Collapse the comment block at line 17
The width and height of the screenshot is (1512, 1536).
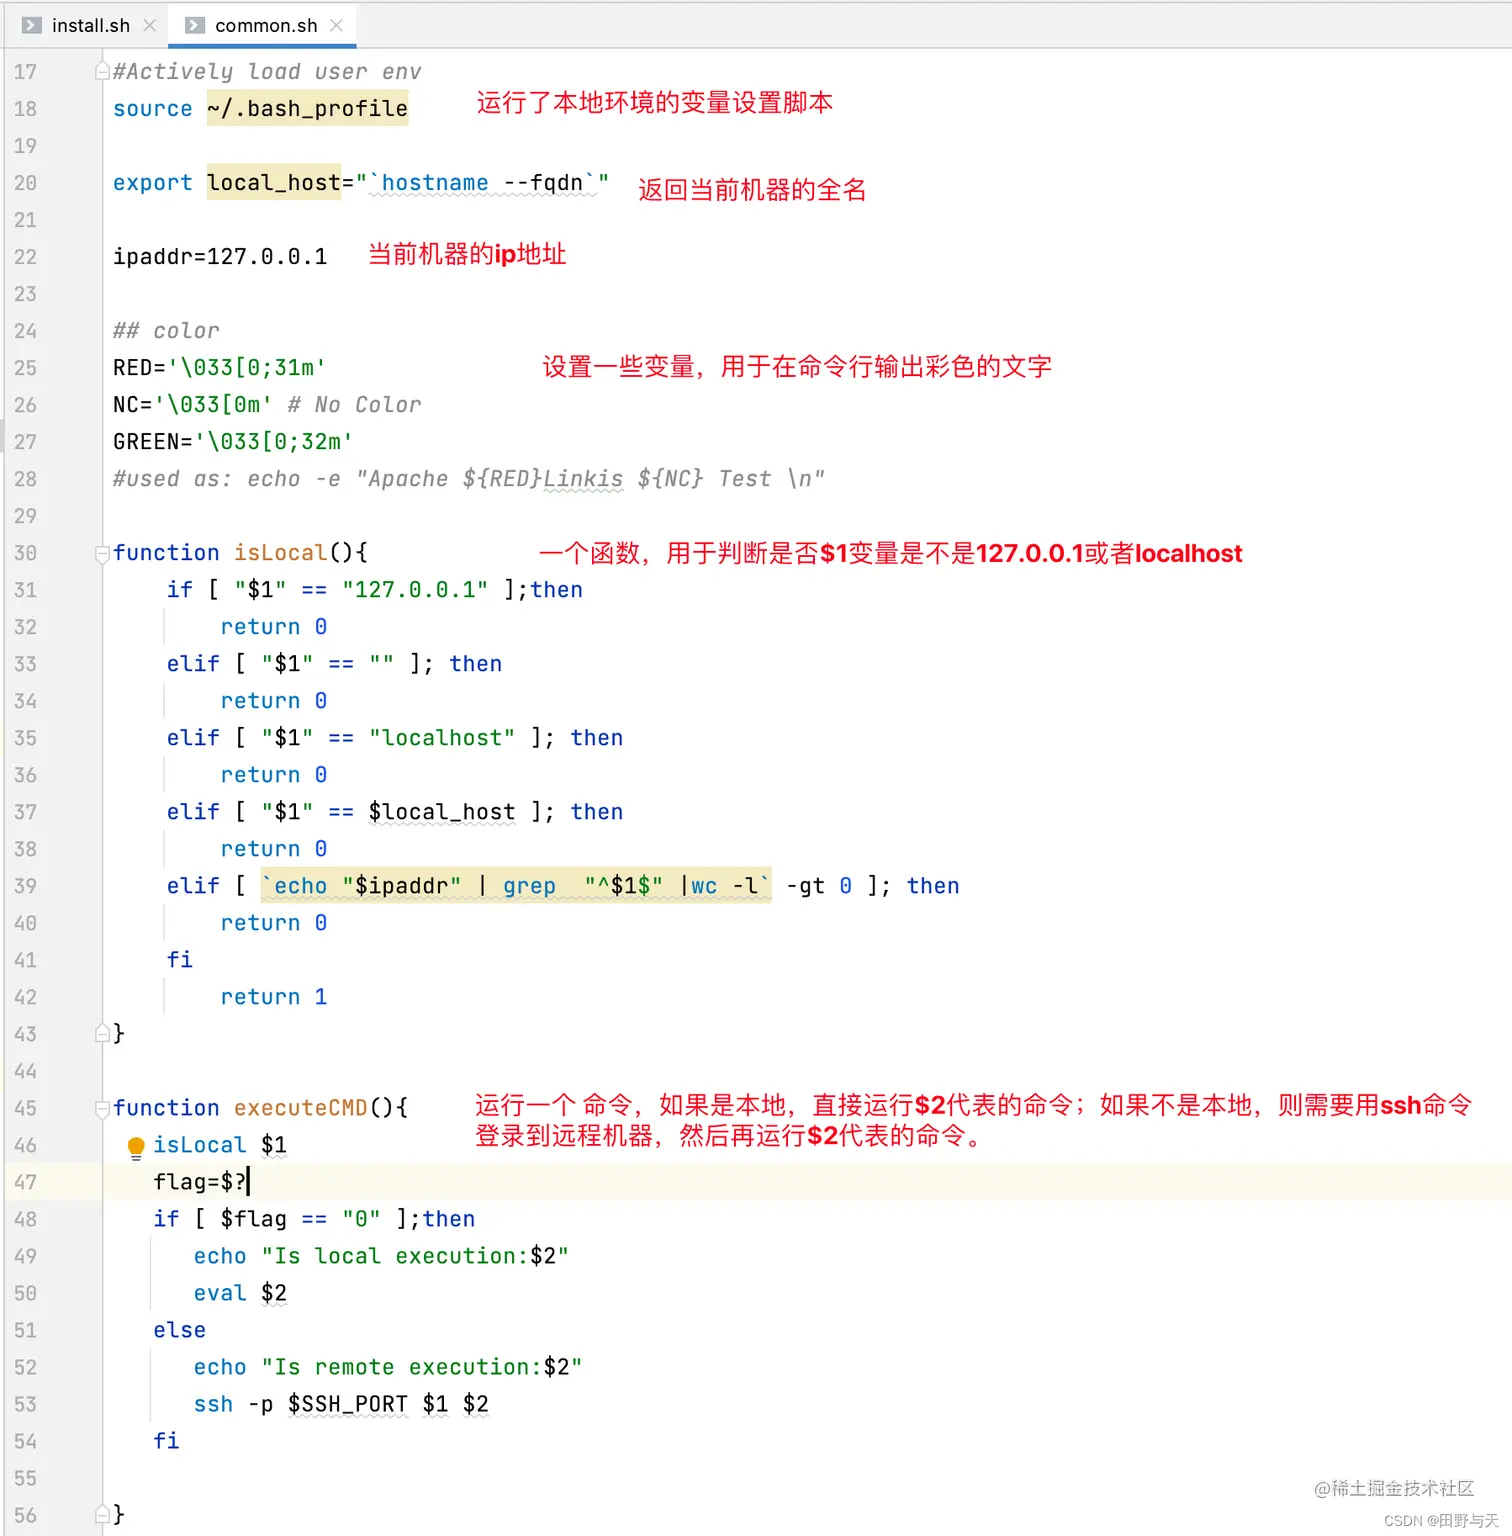pyautogui.click(x=102, y=71)
